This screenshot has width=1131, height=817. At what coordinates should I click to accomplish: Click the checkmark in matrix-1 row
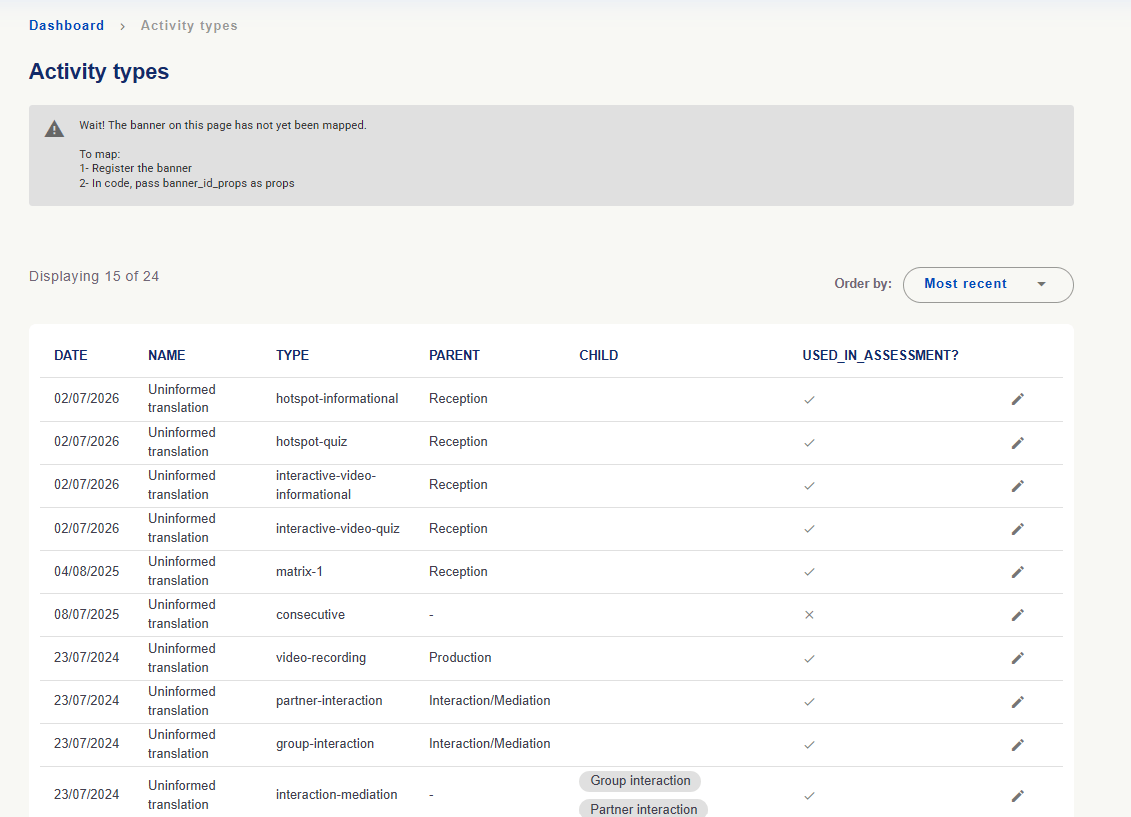(809, 572)
